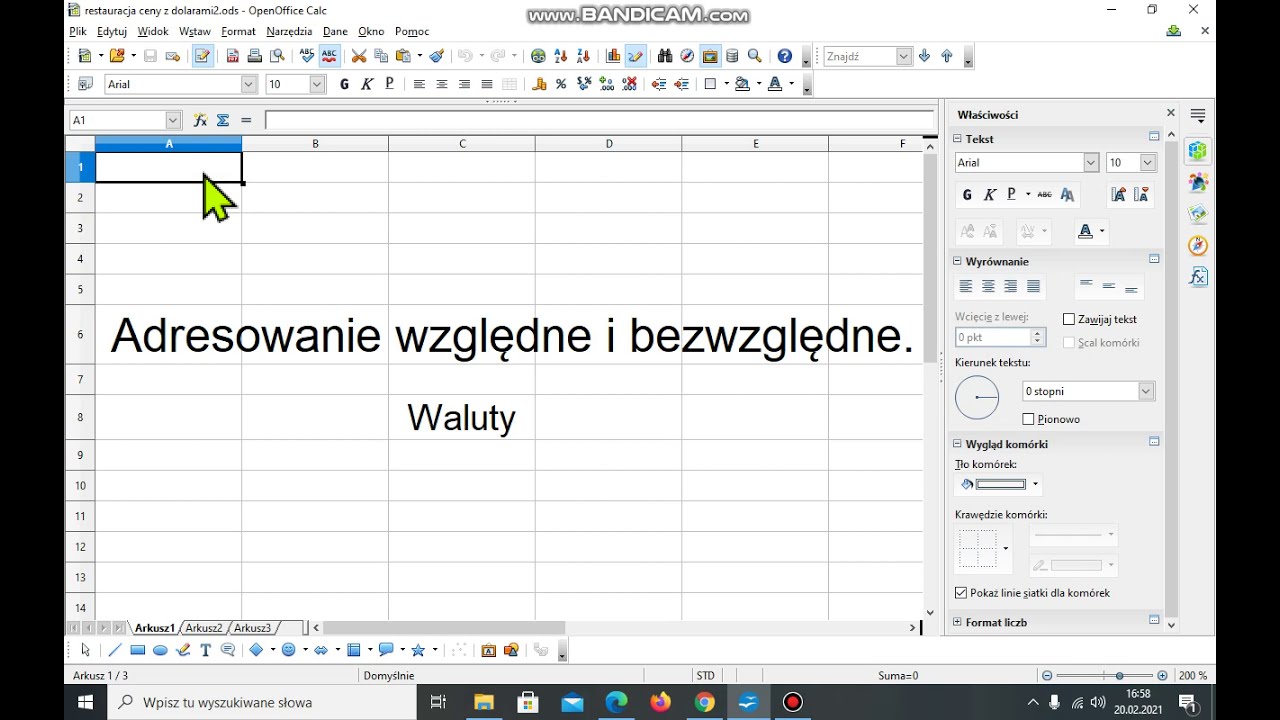Open the font name dropdown in toolbar
The image size is (1280, 720).
click(x=249, y=84)
